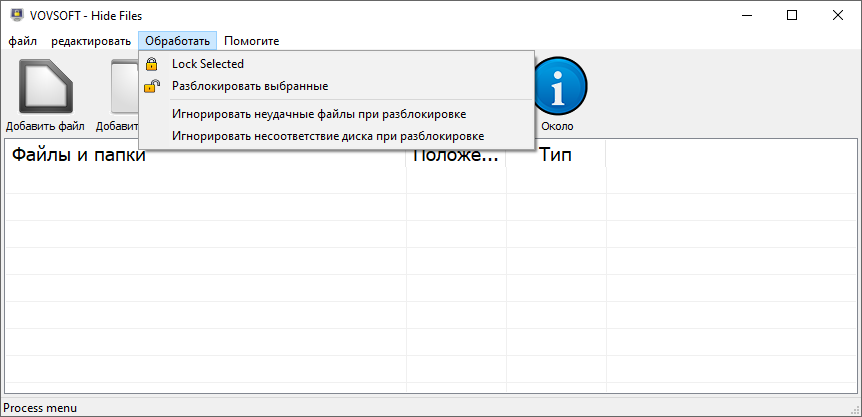
Task: Open the Помогите menu
Action: [x=252, y=41]
